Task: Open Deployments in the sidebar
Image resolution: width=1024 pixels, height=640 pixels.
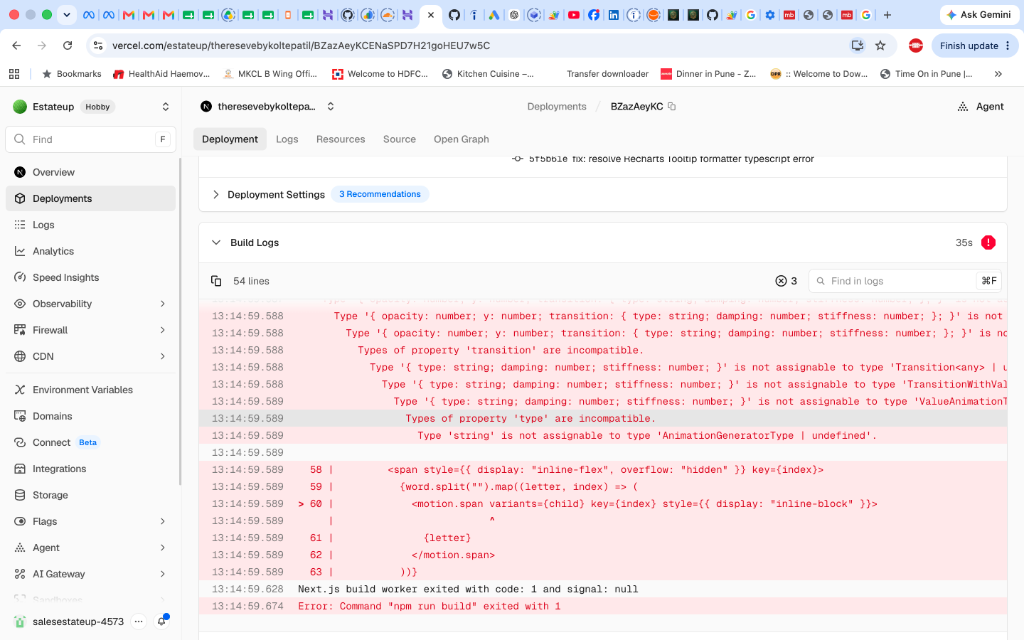Action: (90, 199)
